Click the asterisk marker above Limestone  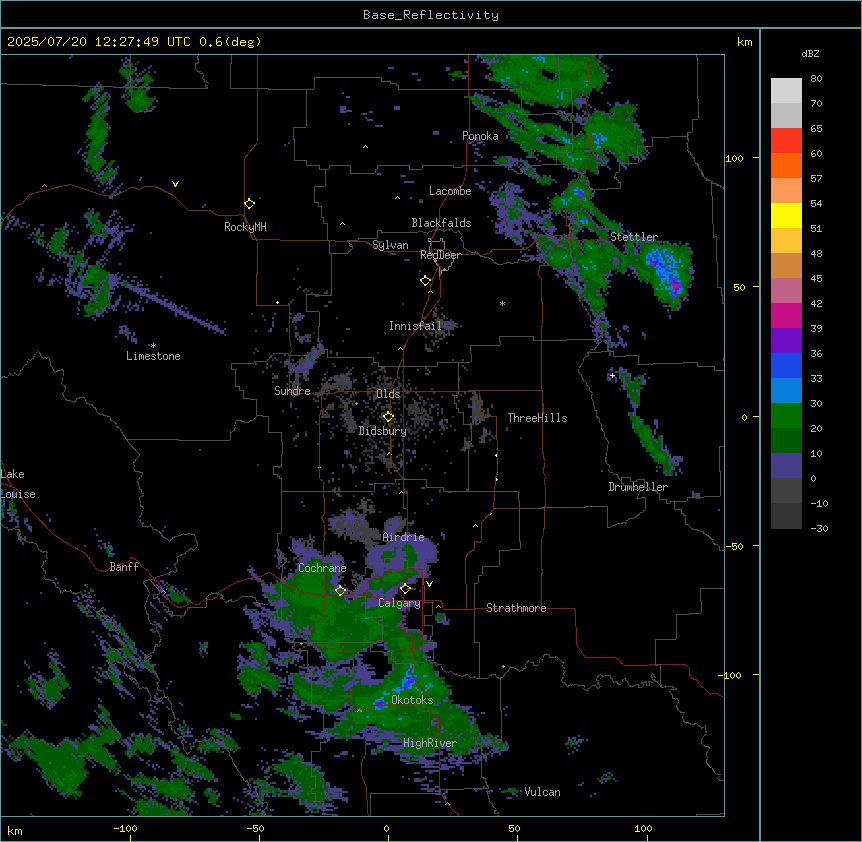click(x=153, y=346)
